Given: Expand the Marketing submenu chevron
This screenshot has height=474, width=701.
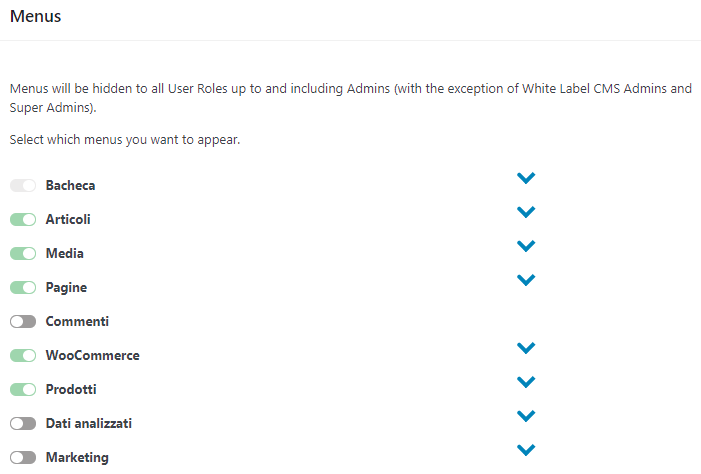Looking at the screenshot, I should pos(526,450).
